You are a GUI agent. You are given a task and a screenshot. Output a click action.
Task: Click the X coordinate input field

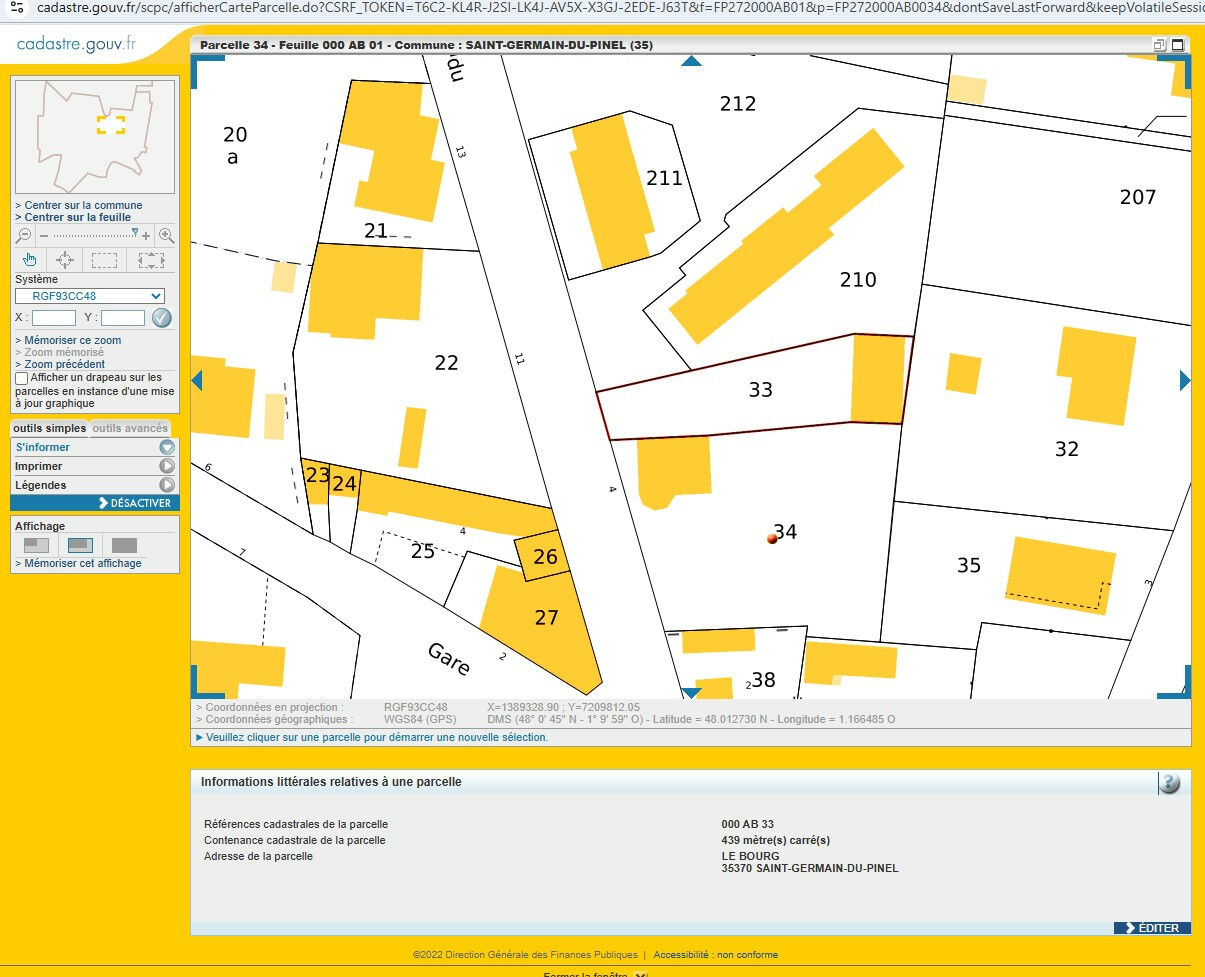(54, 318)
